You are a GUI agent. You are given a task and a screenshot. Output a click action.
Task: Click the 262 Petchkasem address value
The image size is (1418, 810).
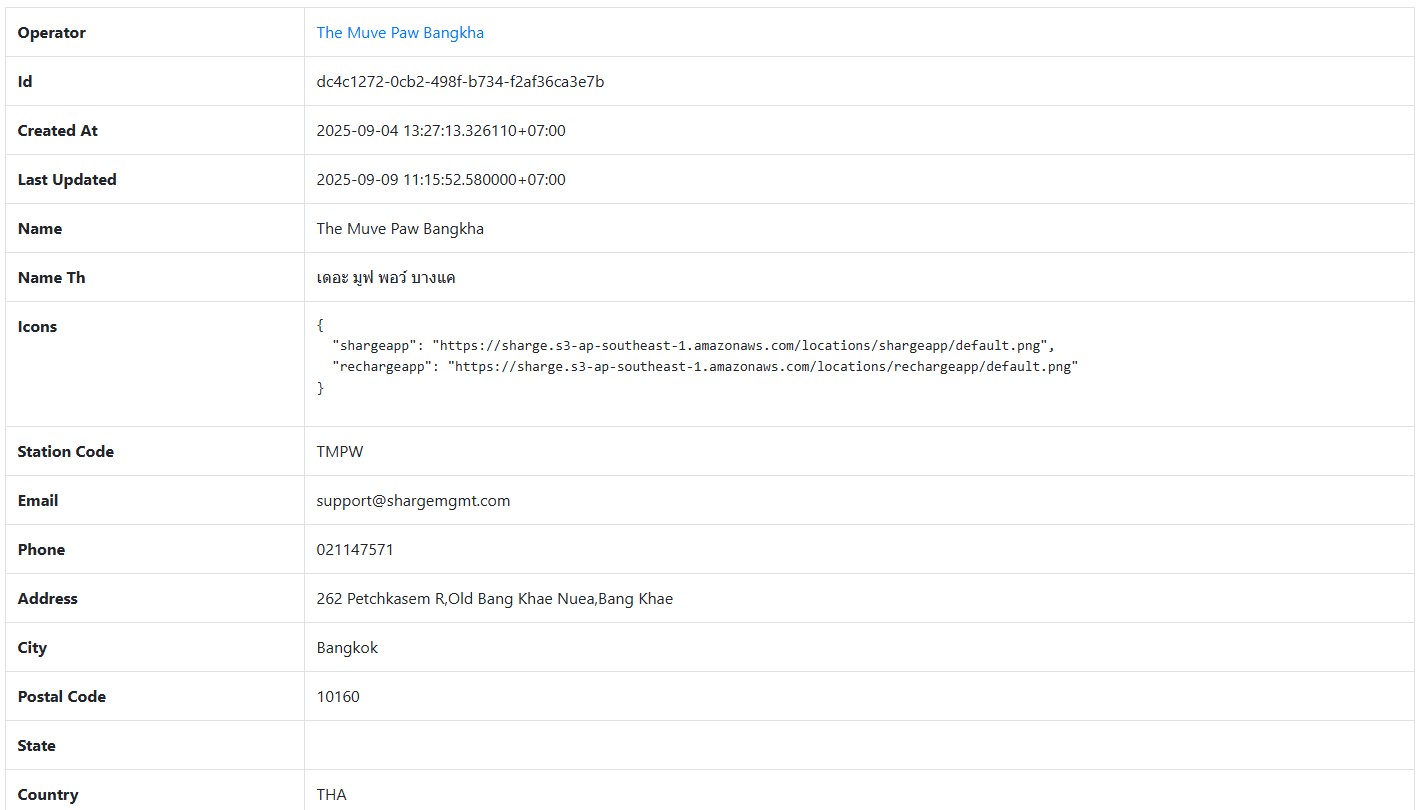tap(495, 599)
